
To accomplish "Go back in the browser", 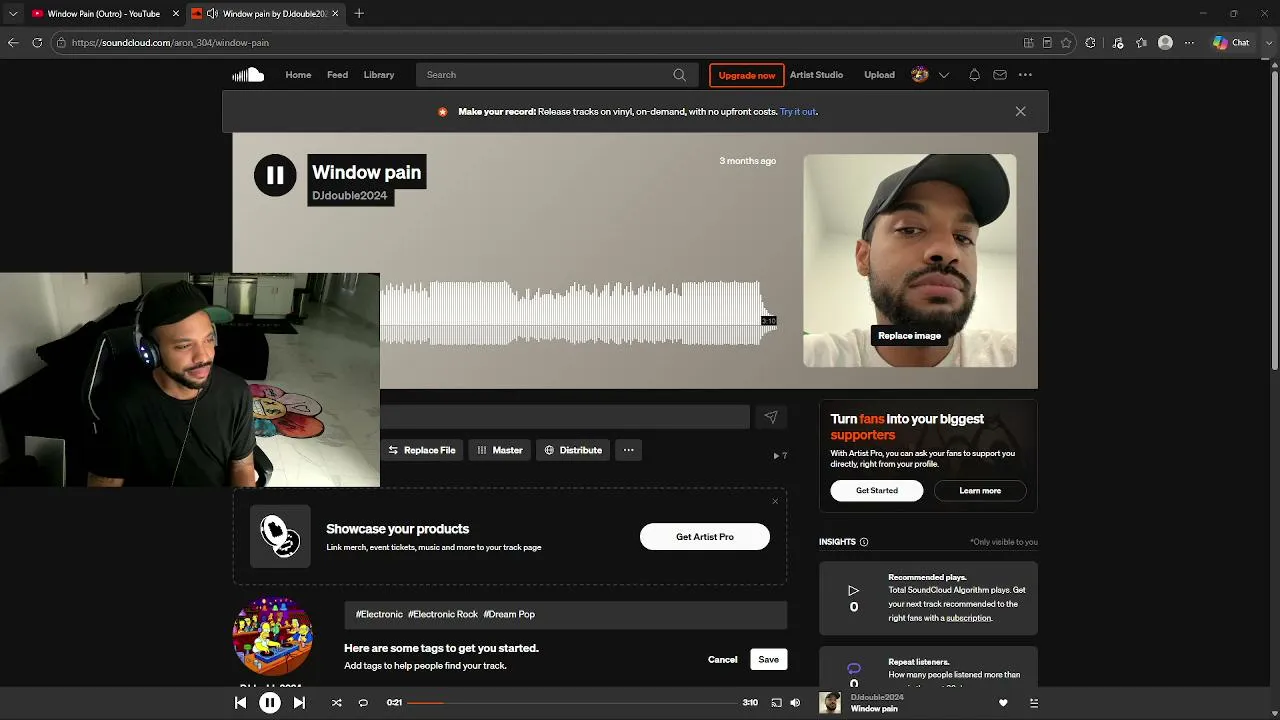I will pyautogui.click(x=13, y=43).
